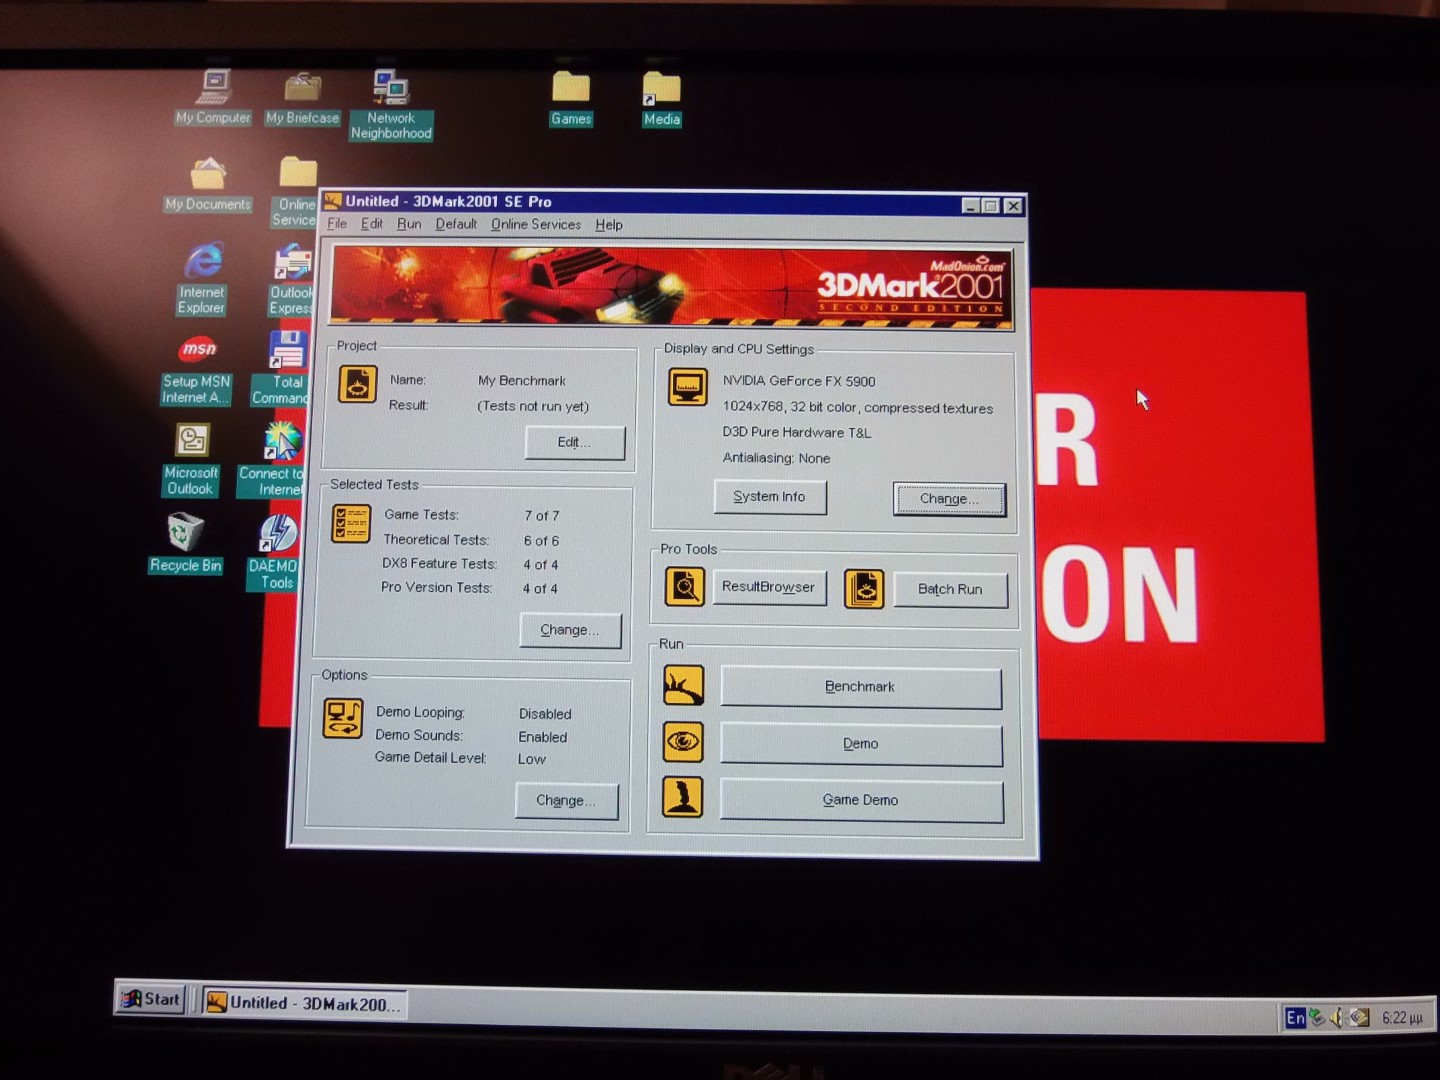Click the '6 of 6' Theoretical Tests value

tap(541, 541)
